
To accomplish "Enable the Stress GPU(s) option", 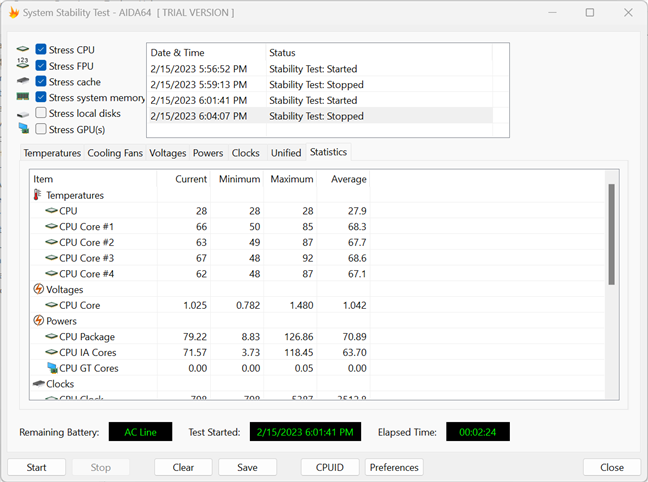I will pos(41,129).
